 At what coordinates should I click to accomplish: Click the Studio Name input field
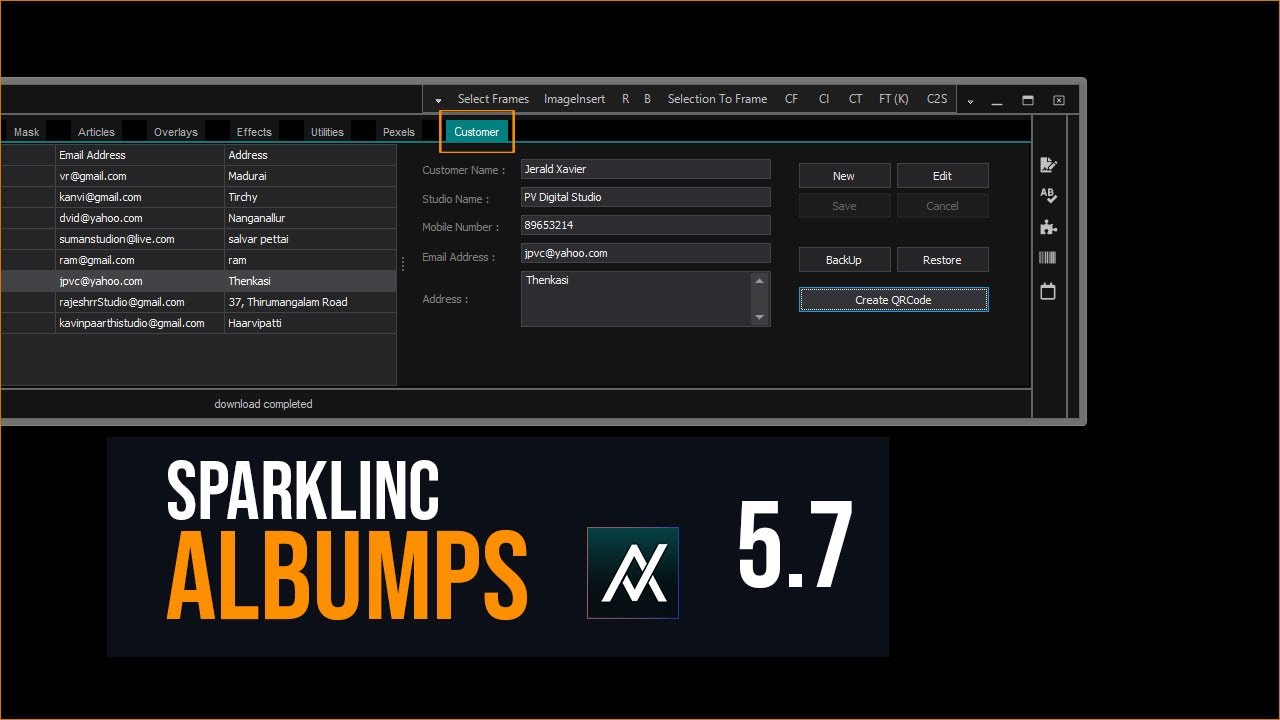pyautogui.click(x=646, y=197)
